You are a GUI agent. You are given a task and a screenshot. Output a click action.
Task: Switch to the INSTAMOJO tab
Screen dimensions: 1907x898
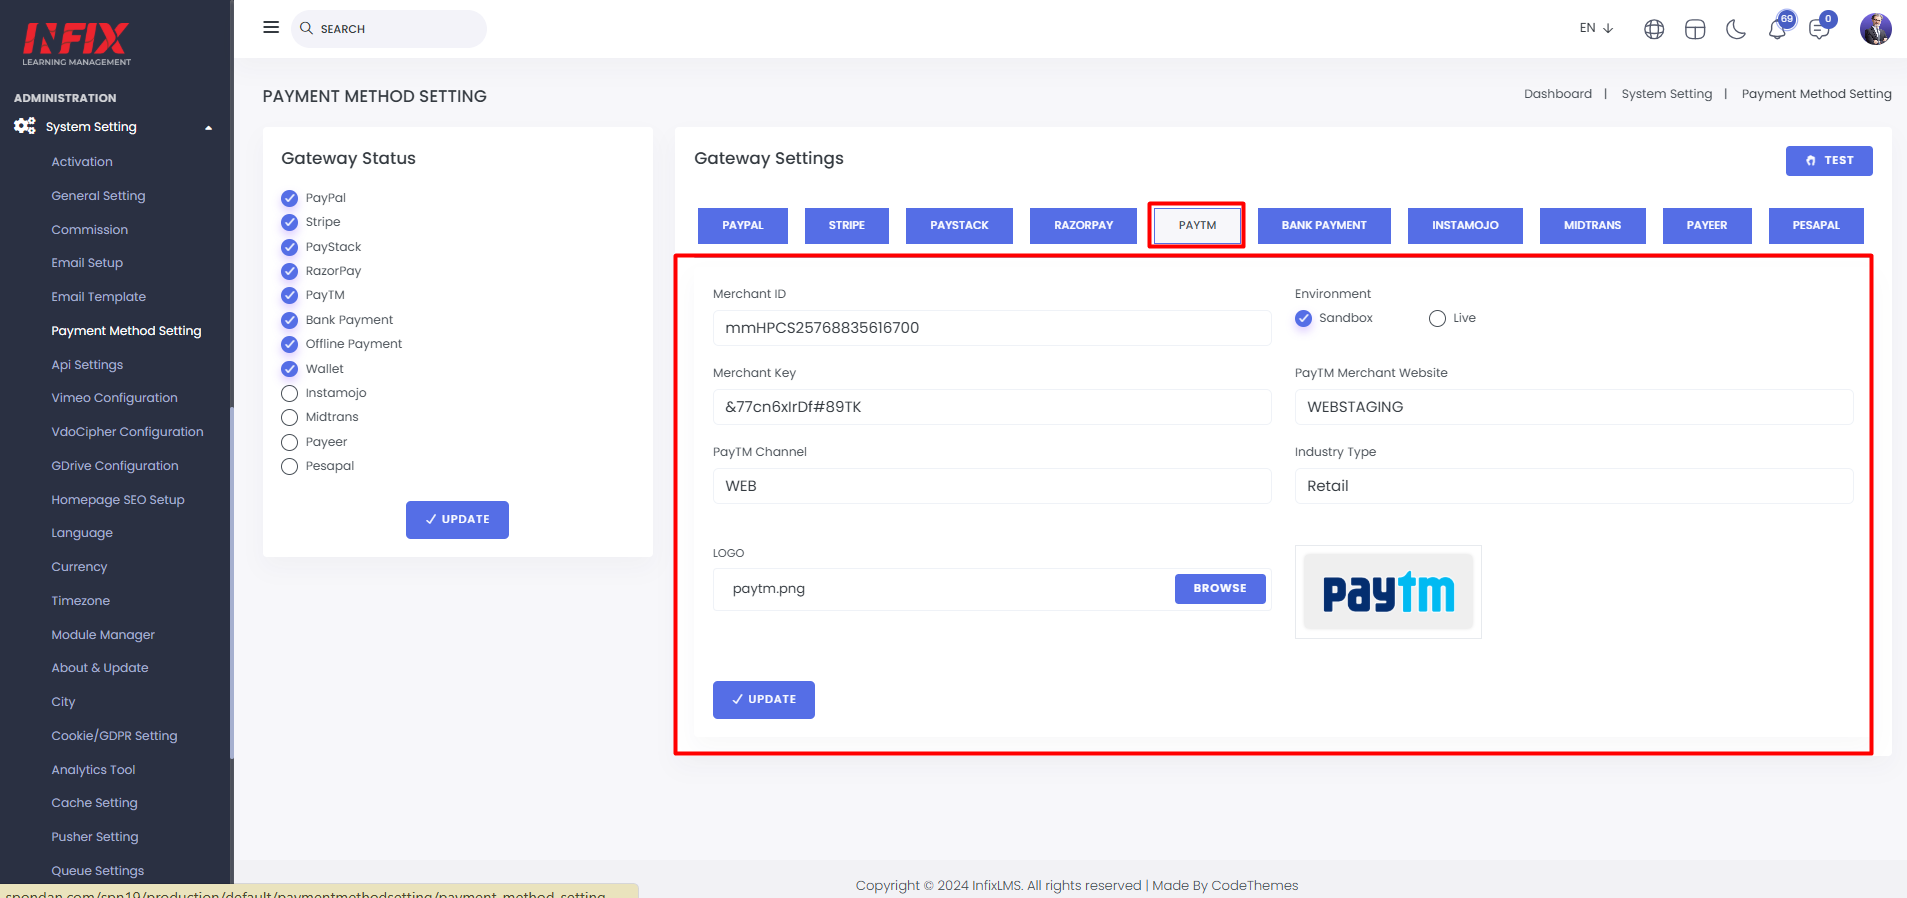pyautogui.click(x=1465, y=226)
